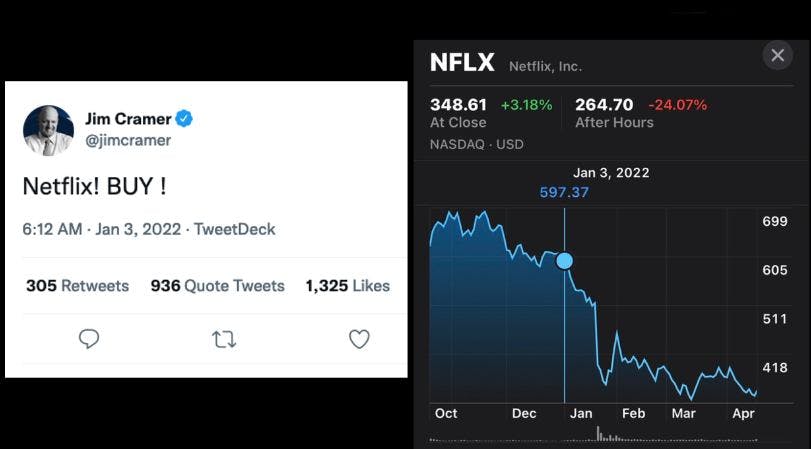Click the Netflix! BUY ! tweet text
This screenshot has height=449, width=811.
pos(94,185)
